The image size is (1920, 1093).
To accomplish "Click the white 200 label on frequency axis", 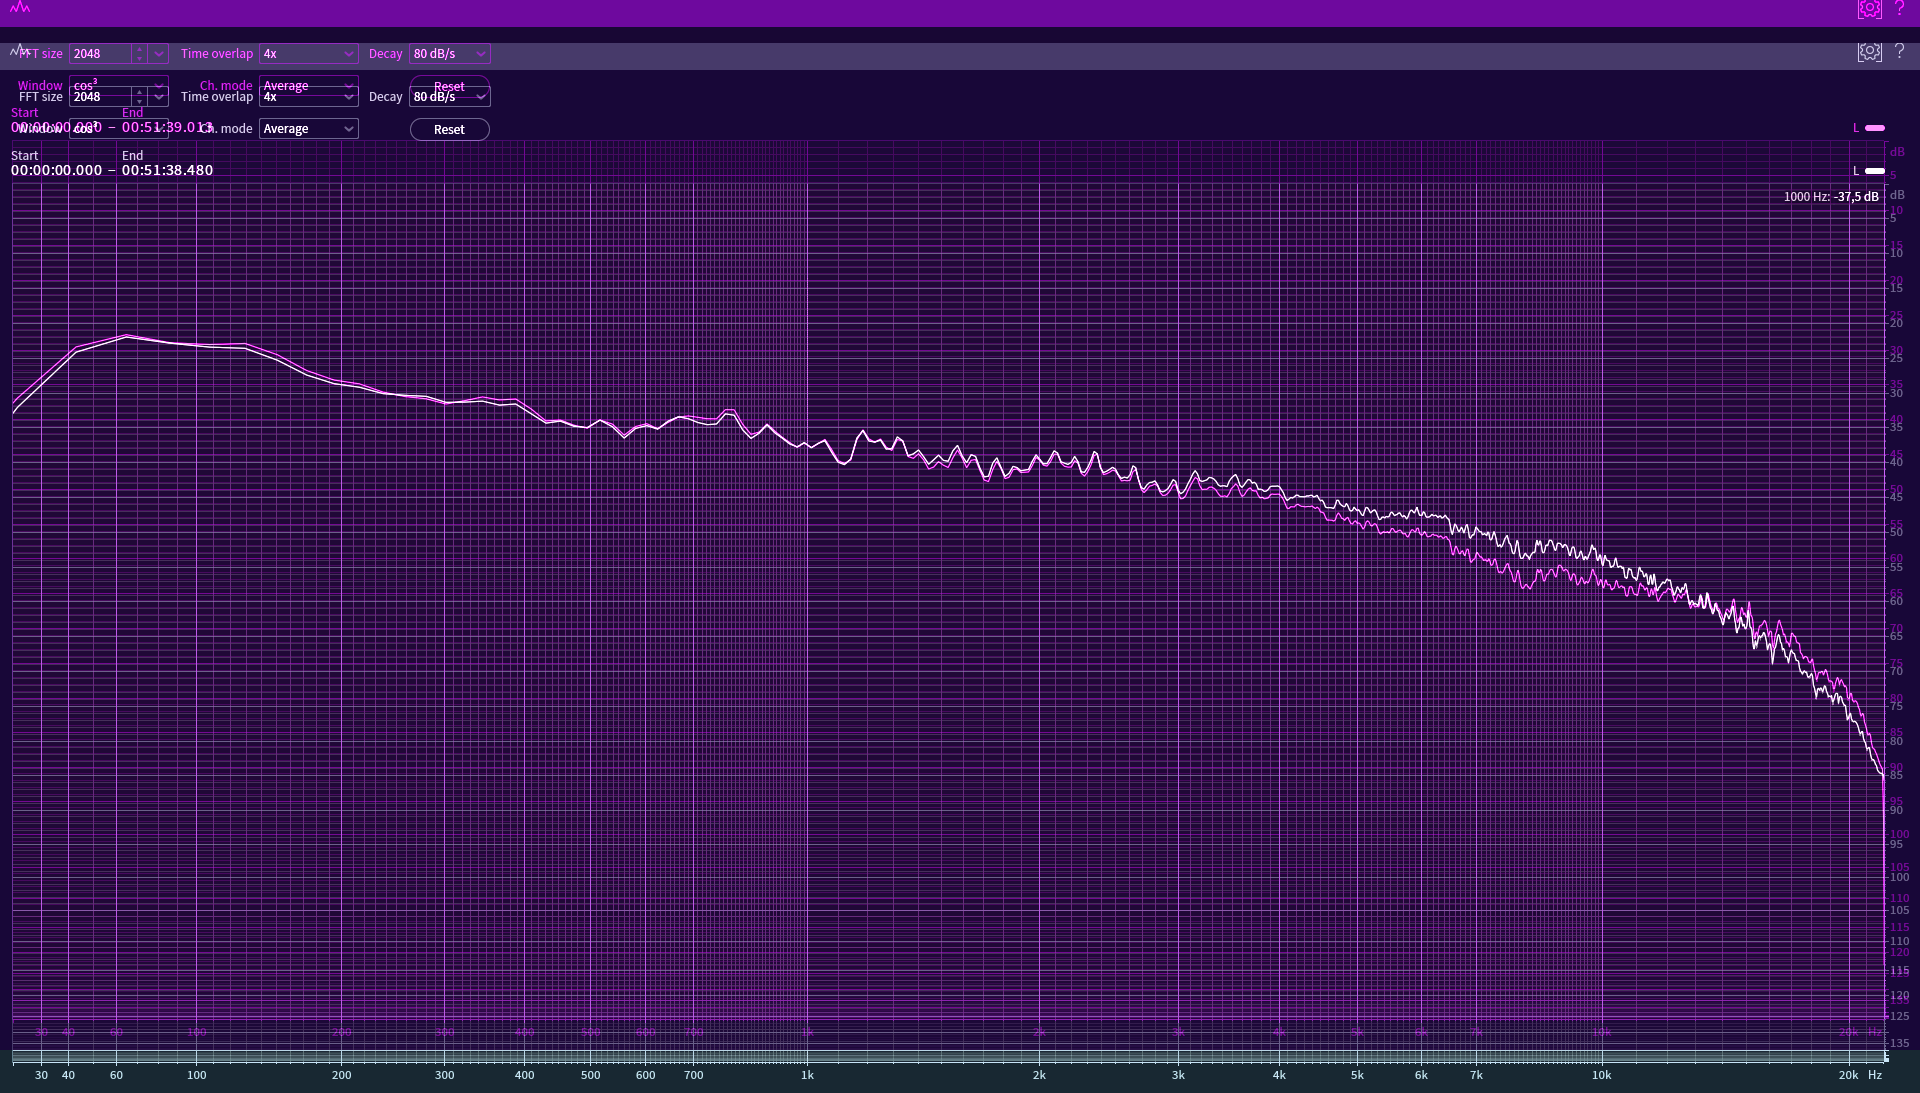I will (x=341, y=1075).
